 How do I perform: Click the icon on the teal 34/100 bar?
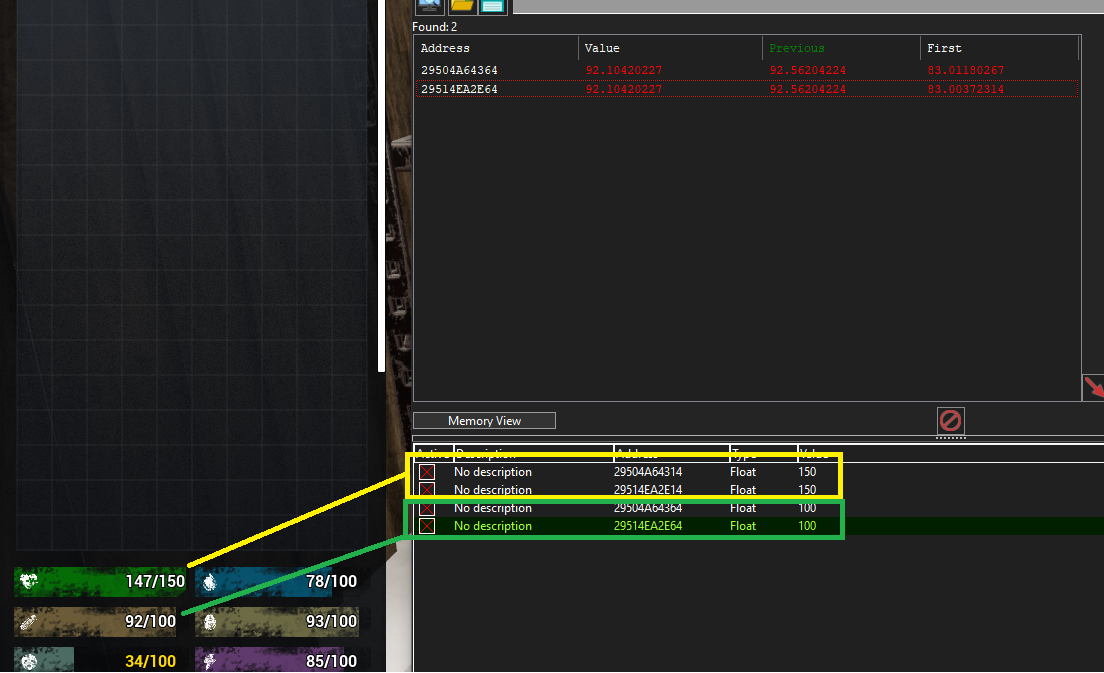[29, 661]
